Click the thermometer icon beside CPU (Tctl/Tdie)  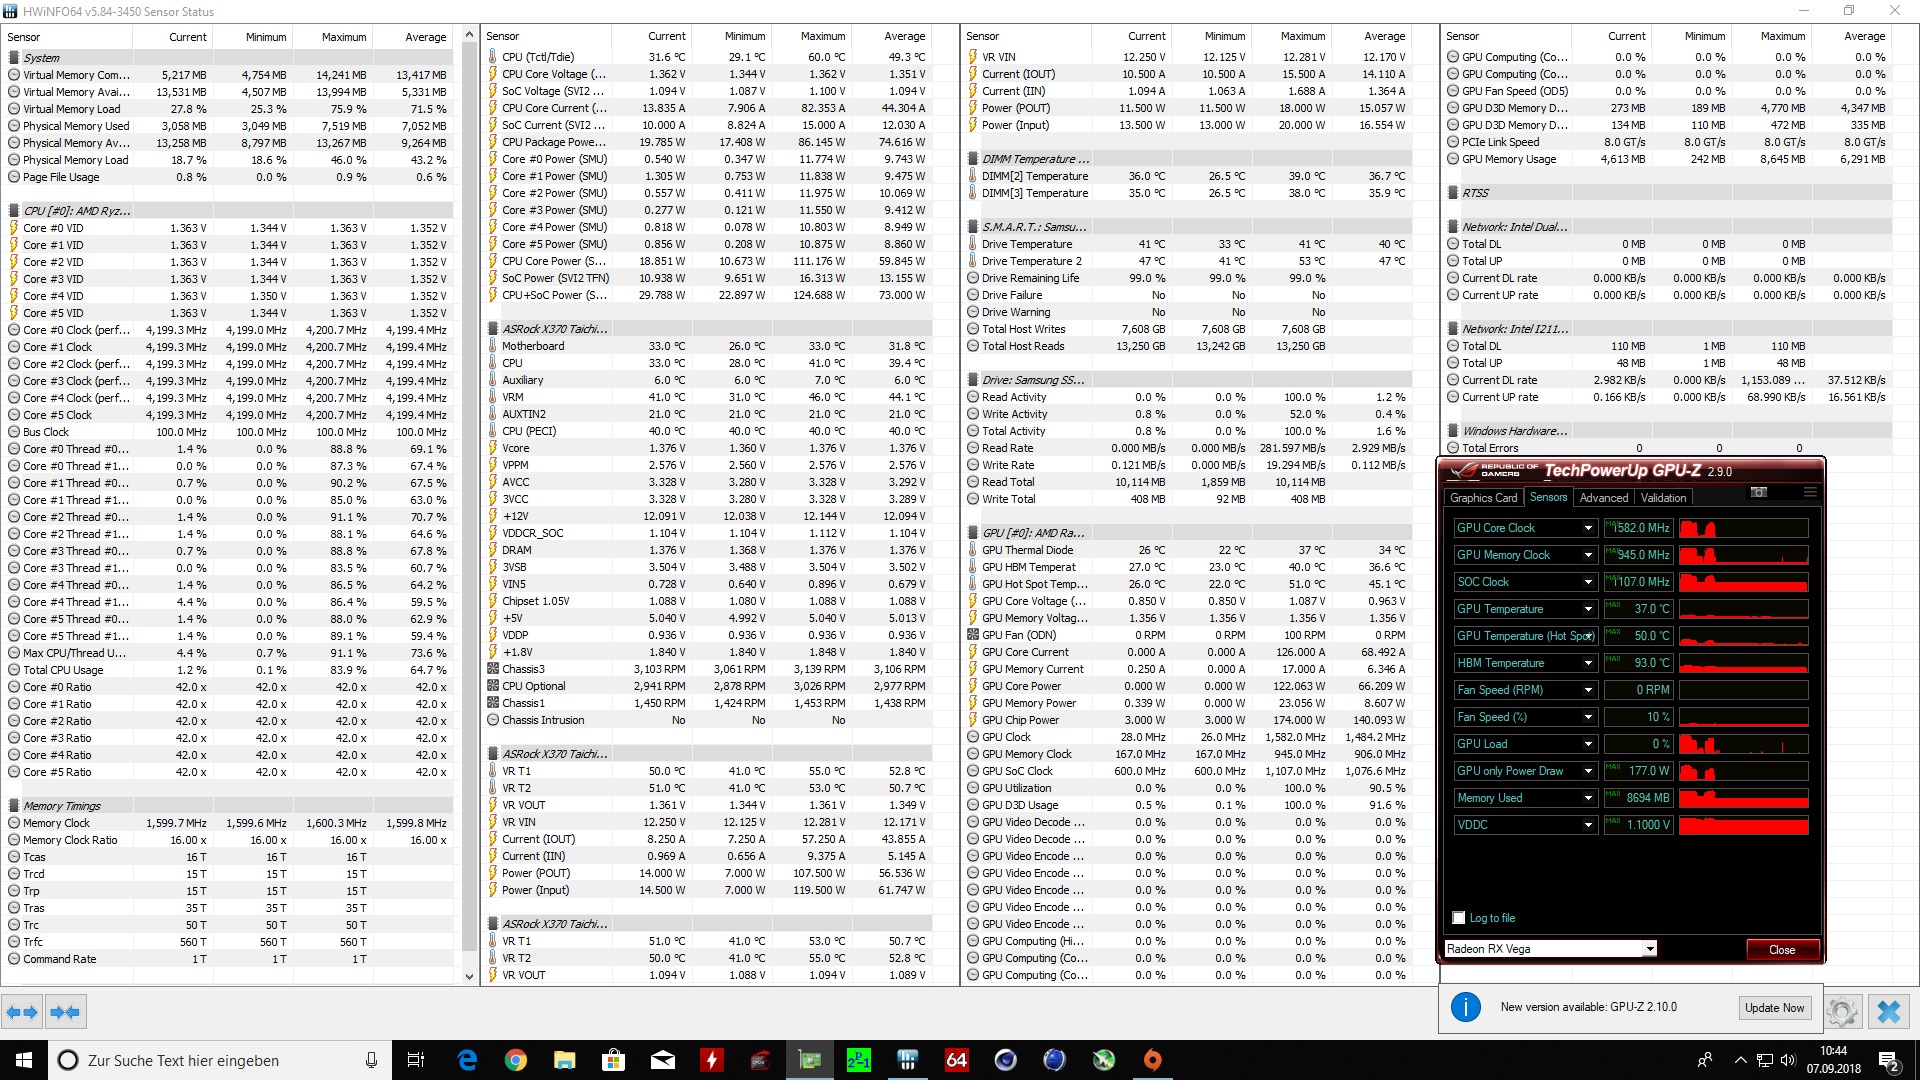493,57
